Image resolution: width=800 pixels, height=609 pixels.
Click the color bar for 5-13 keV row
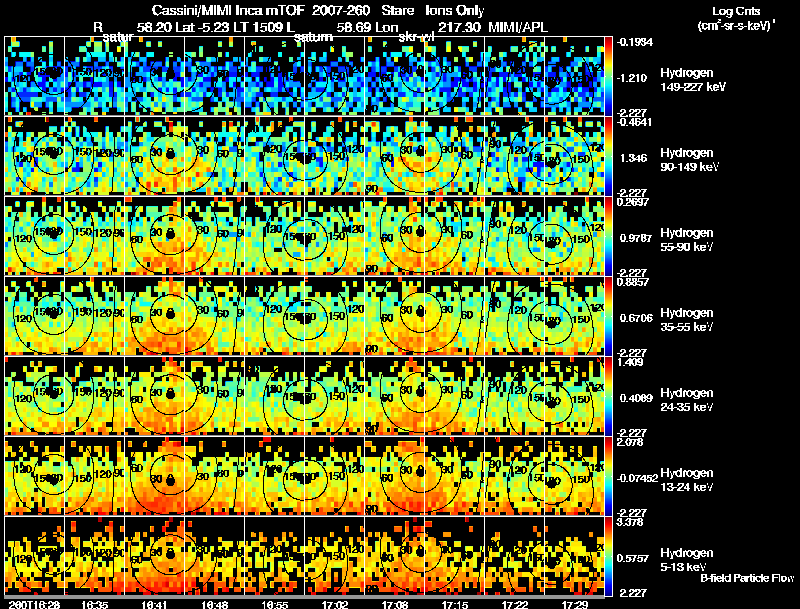[x=608, y=556]
